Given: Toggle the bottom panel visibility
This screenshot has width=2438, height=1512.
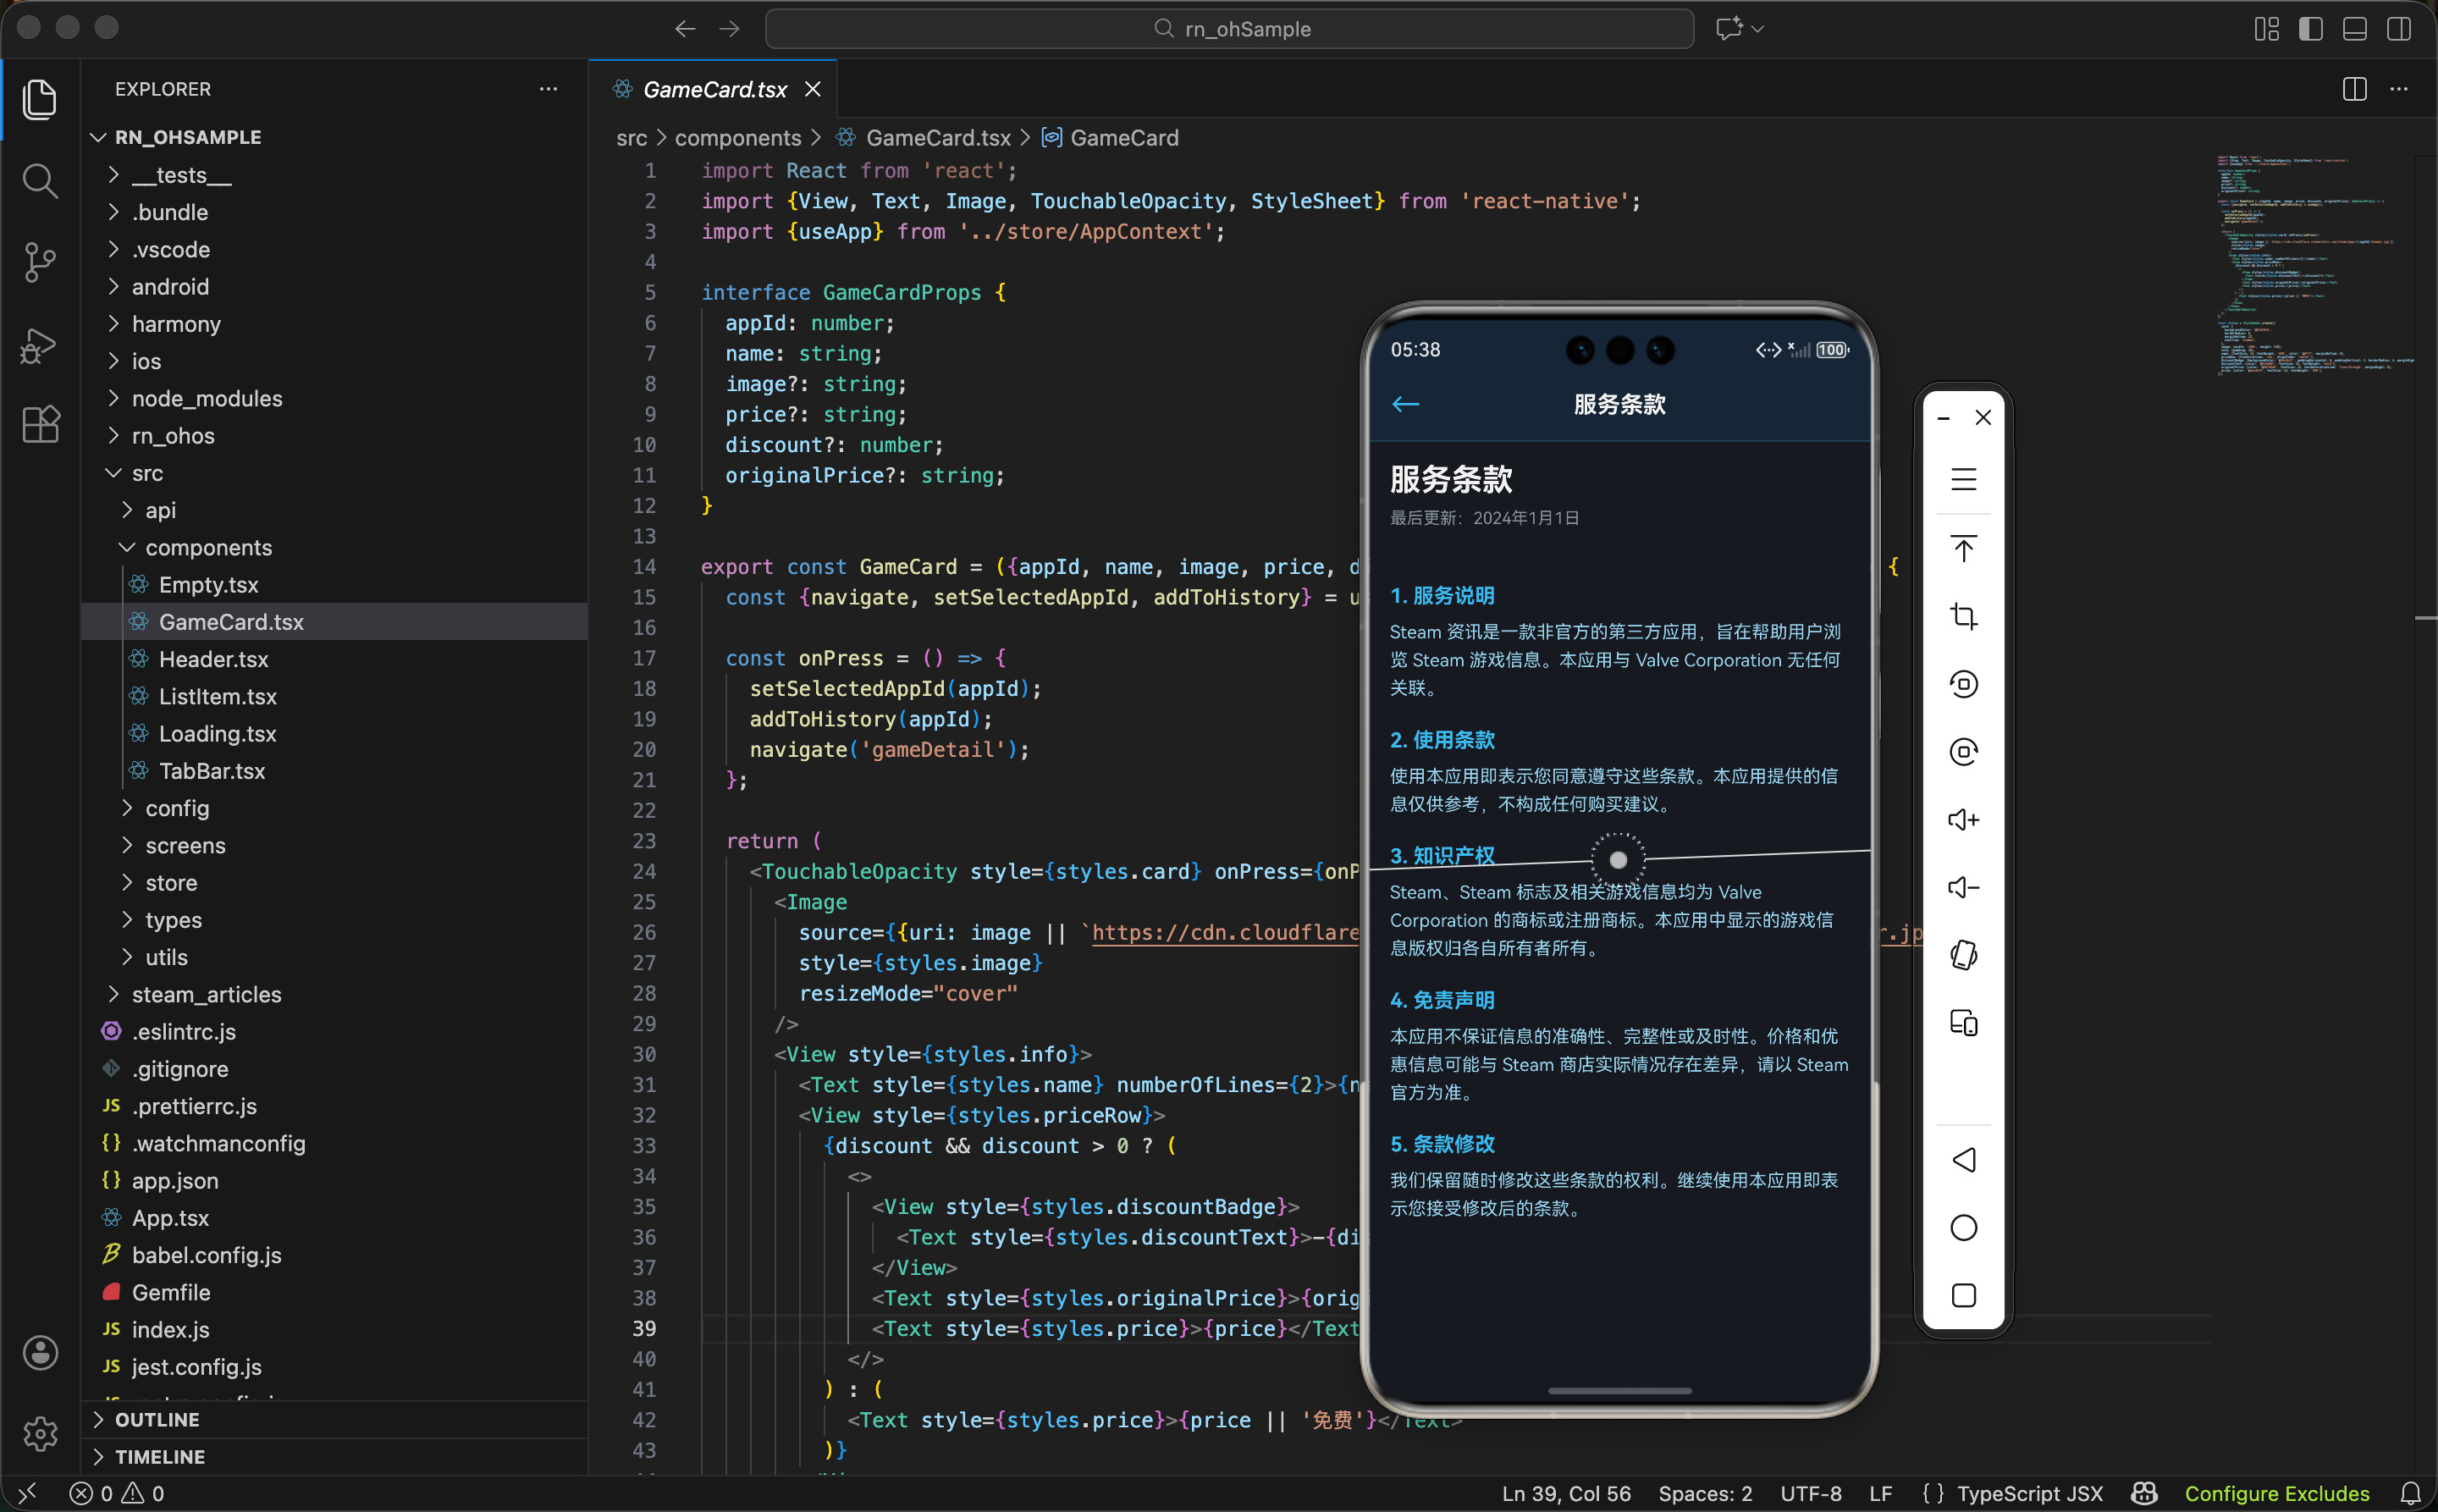Looking at the screenshot, I should [2354, 29].
